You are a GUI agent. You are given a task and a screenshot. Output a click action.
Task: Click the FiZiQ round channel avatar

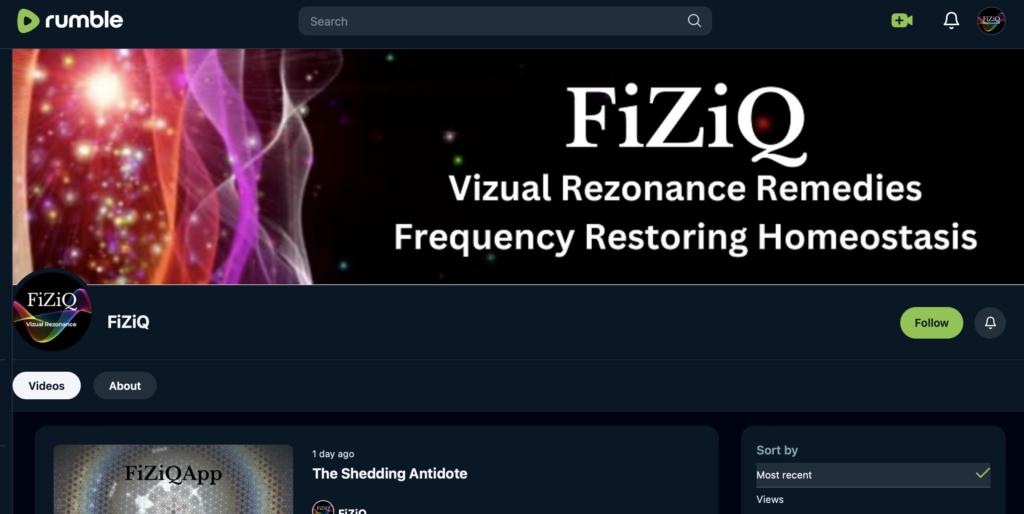coord(52,310)
